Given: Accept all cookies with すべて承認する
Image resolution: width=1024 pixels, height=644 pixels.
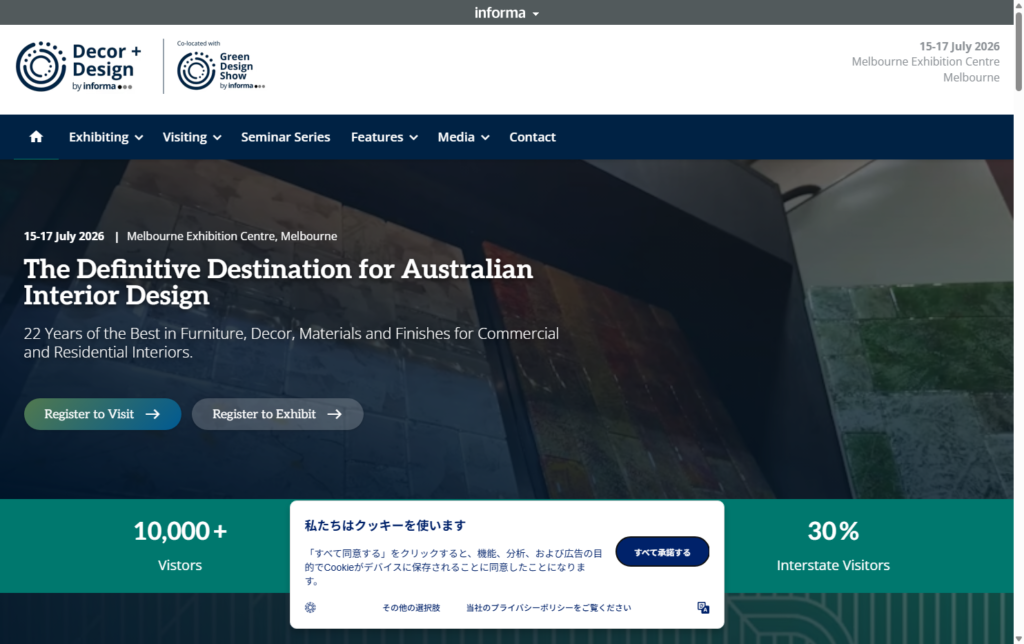Looking at the screenshot, I should 662,551.
